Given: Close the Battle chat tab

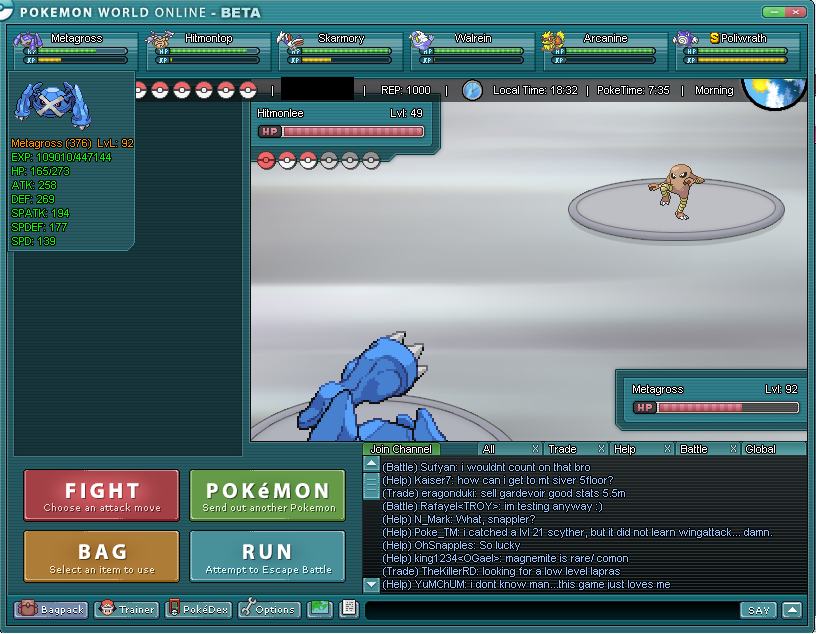Looking at the screenshot, I should click(x=733, y=449).
